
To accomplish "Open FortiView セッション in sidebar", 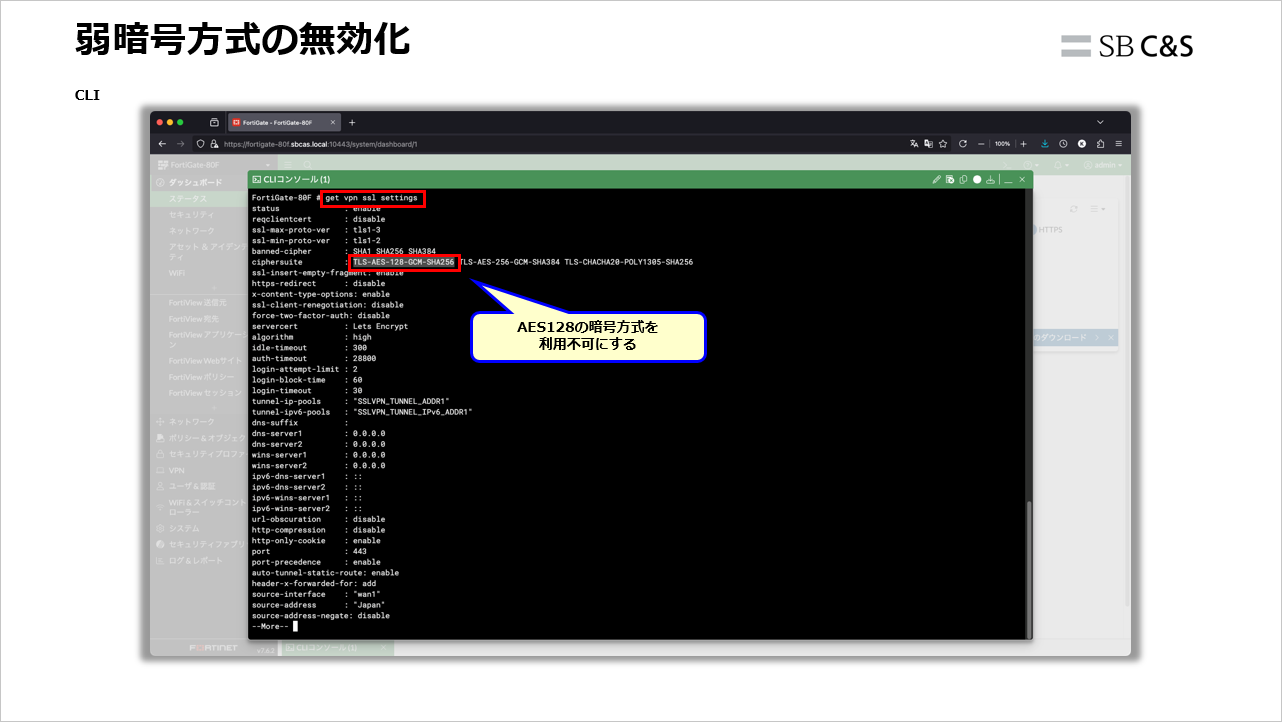I will (x=198, y=393).
